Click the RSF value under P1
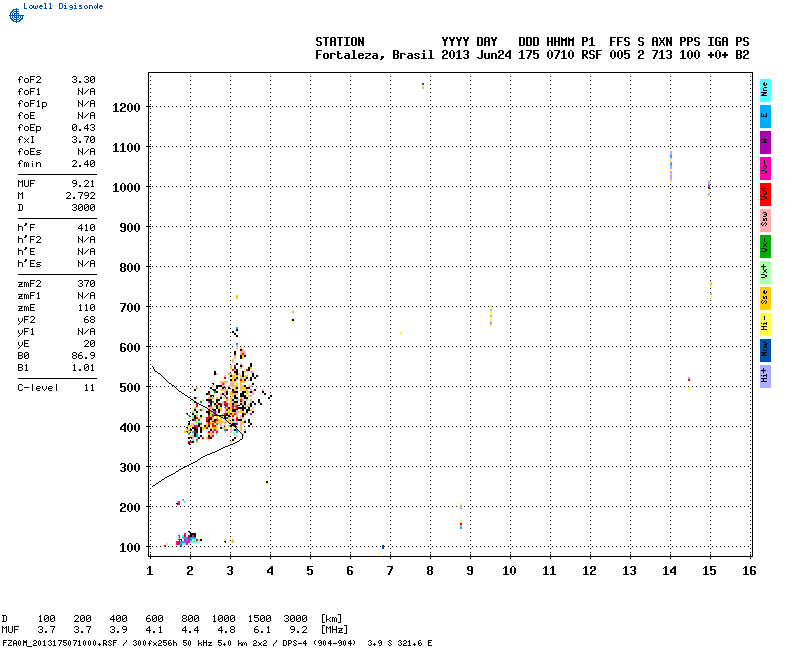Image resolution: width=800 pixels, height=650 pixels. (591, 55)
